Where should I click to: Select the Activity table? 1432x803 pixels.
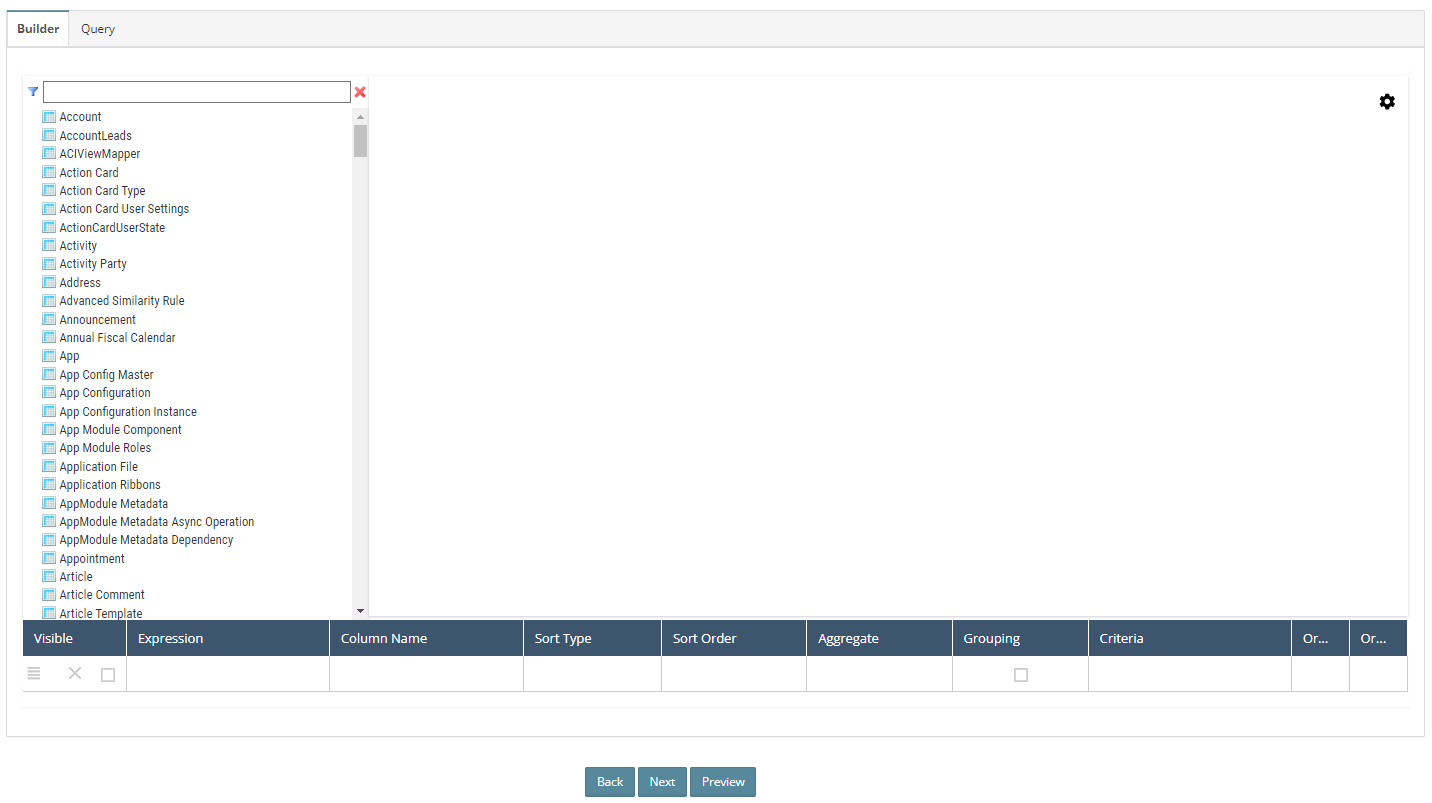78,245
